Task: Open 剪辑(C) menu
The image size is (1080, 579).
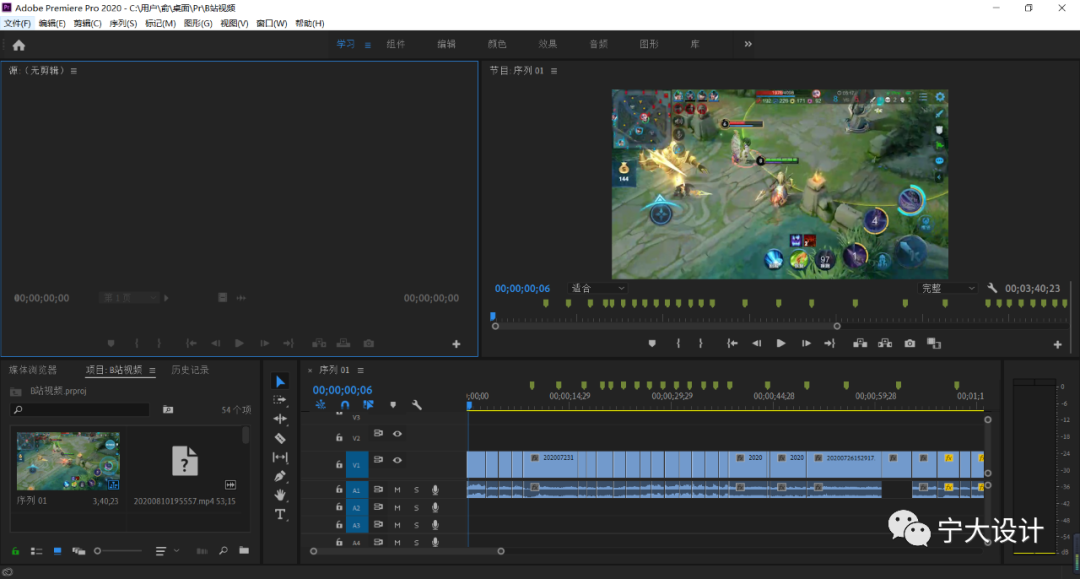Action: pyautogui.click(x=87, y=23)
